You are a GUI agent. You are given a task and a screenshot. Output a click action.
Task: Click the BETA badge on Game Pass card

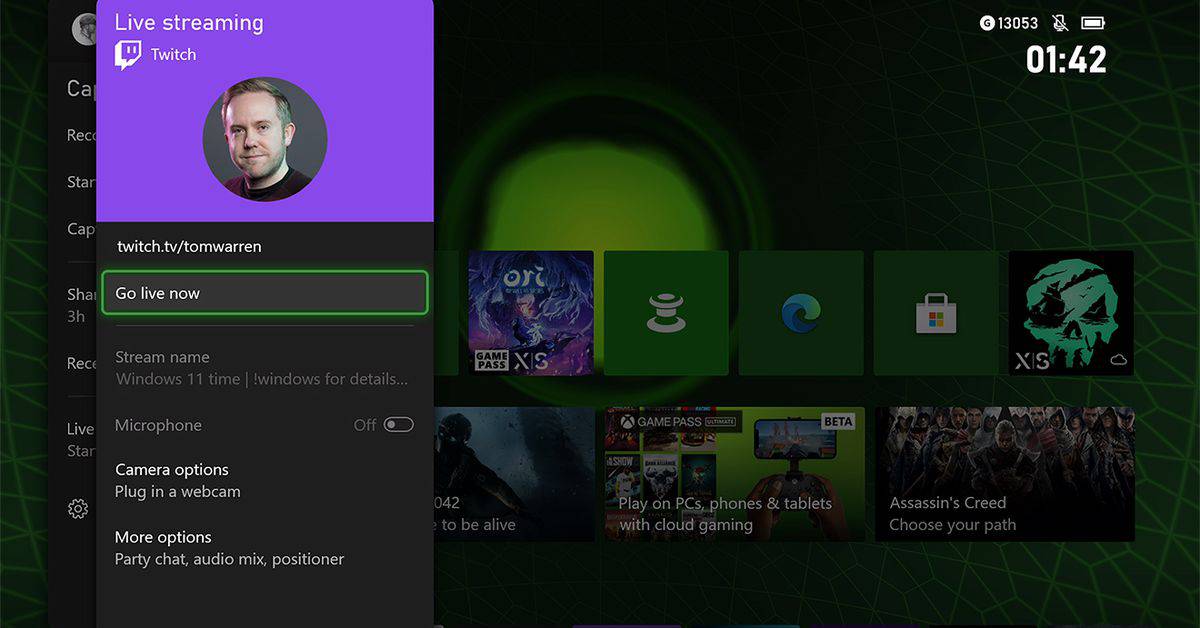[x=838, y=421]
